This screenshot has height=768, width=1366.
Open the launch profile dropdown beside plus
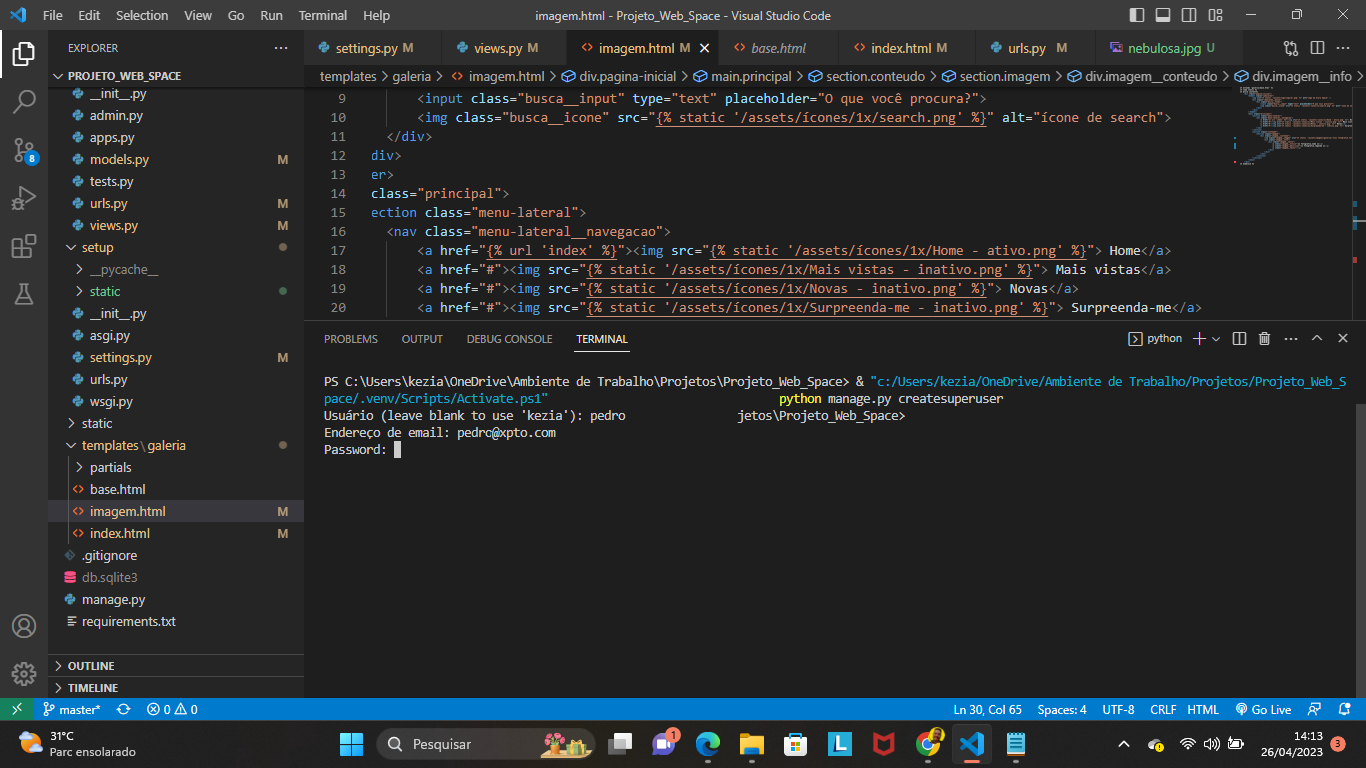click(1216, 339)
